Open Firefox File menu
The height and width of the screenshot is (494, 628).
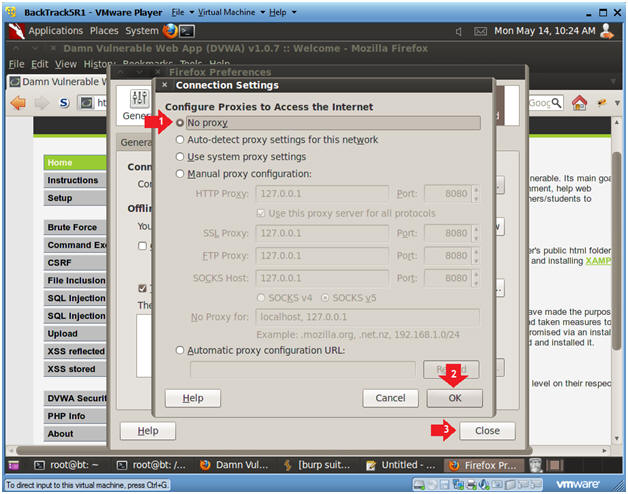tap(16, 64)
